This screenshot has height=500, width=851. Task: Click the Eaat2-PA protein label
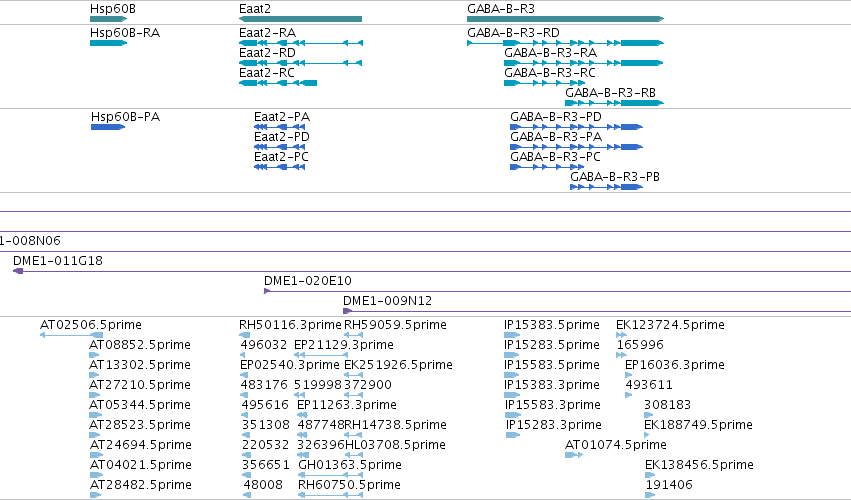pos(282,117)
